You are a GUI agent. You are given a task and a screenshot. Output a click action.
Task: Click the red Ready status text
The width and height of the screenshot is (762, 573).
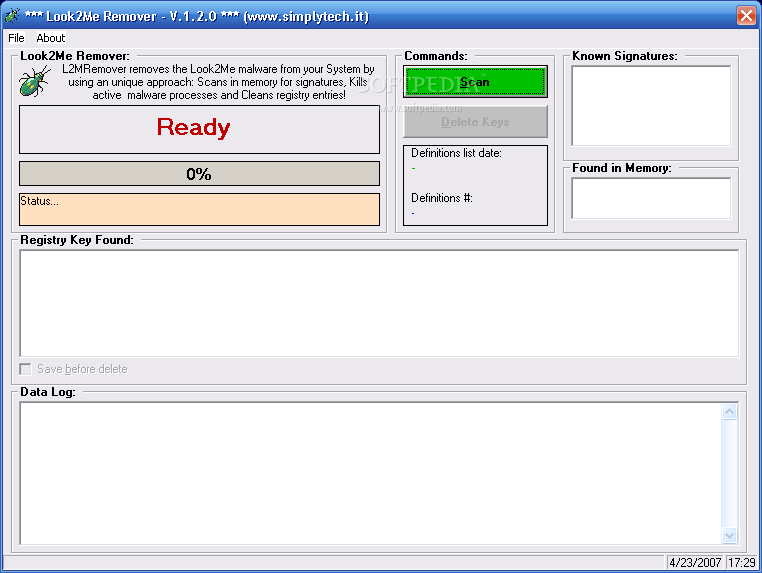coord(193,127)
